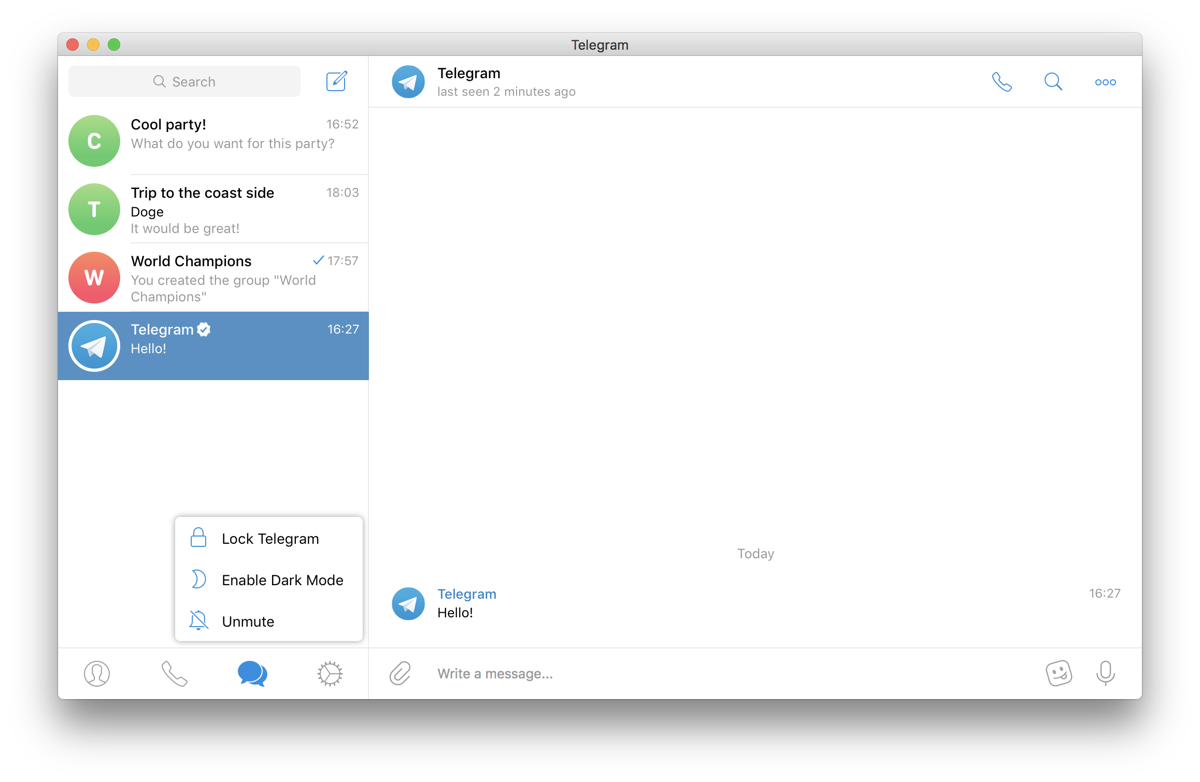Click the Write a message field
This screenshot has width=1200, height=782.
pyautogui.click(x=735, y=674)
